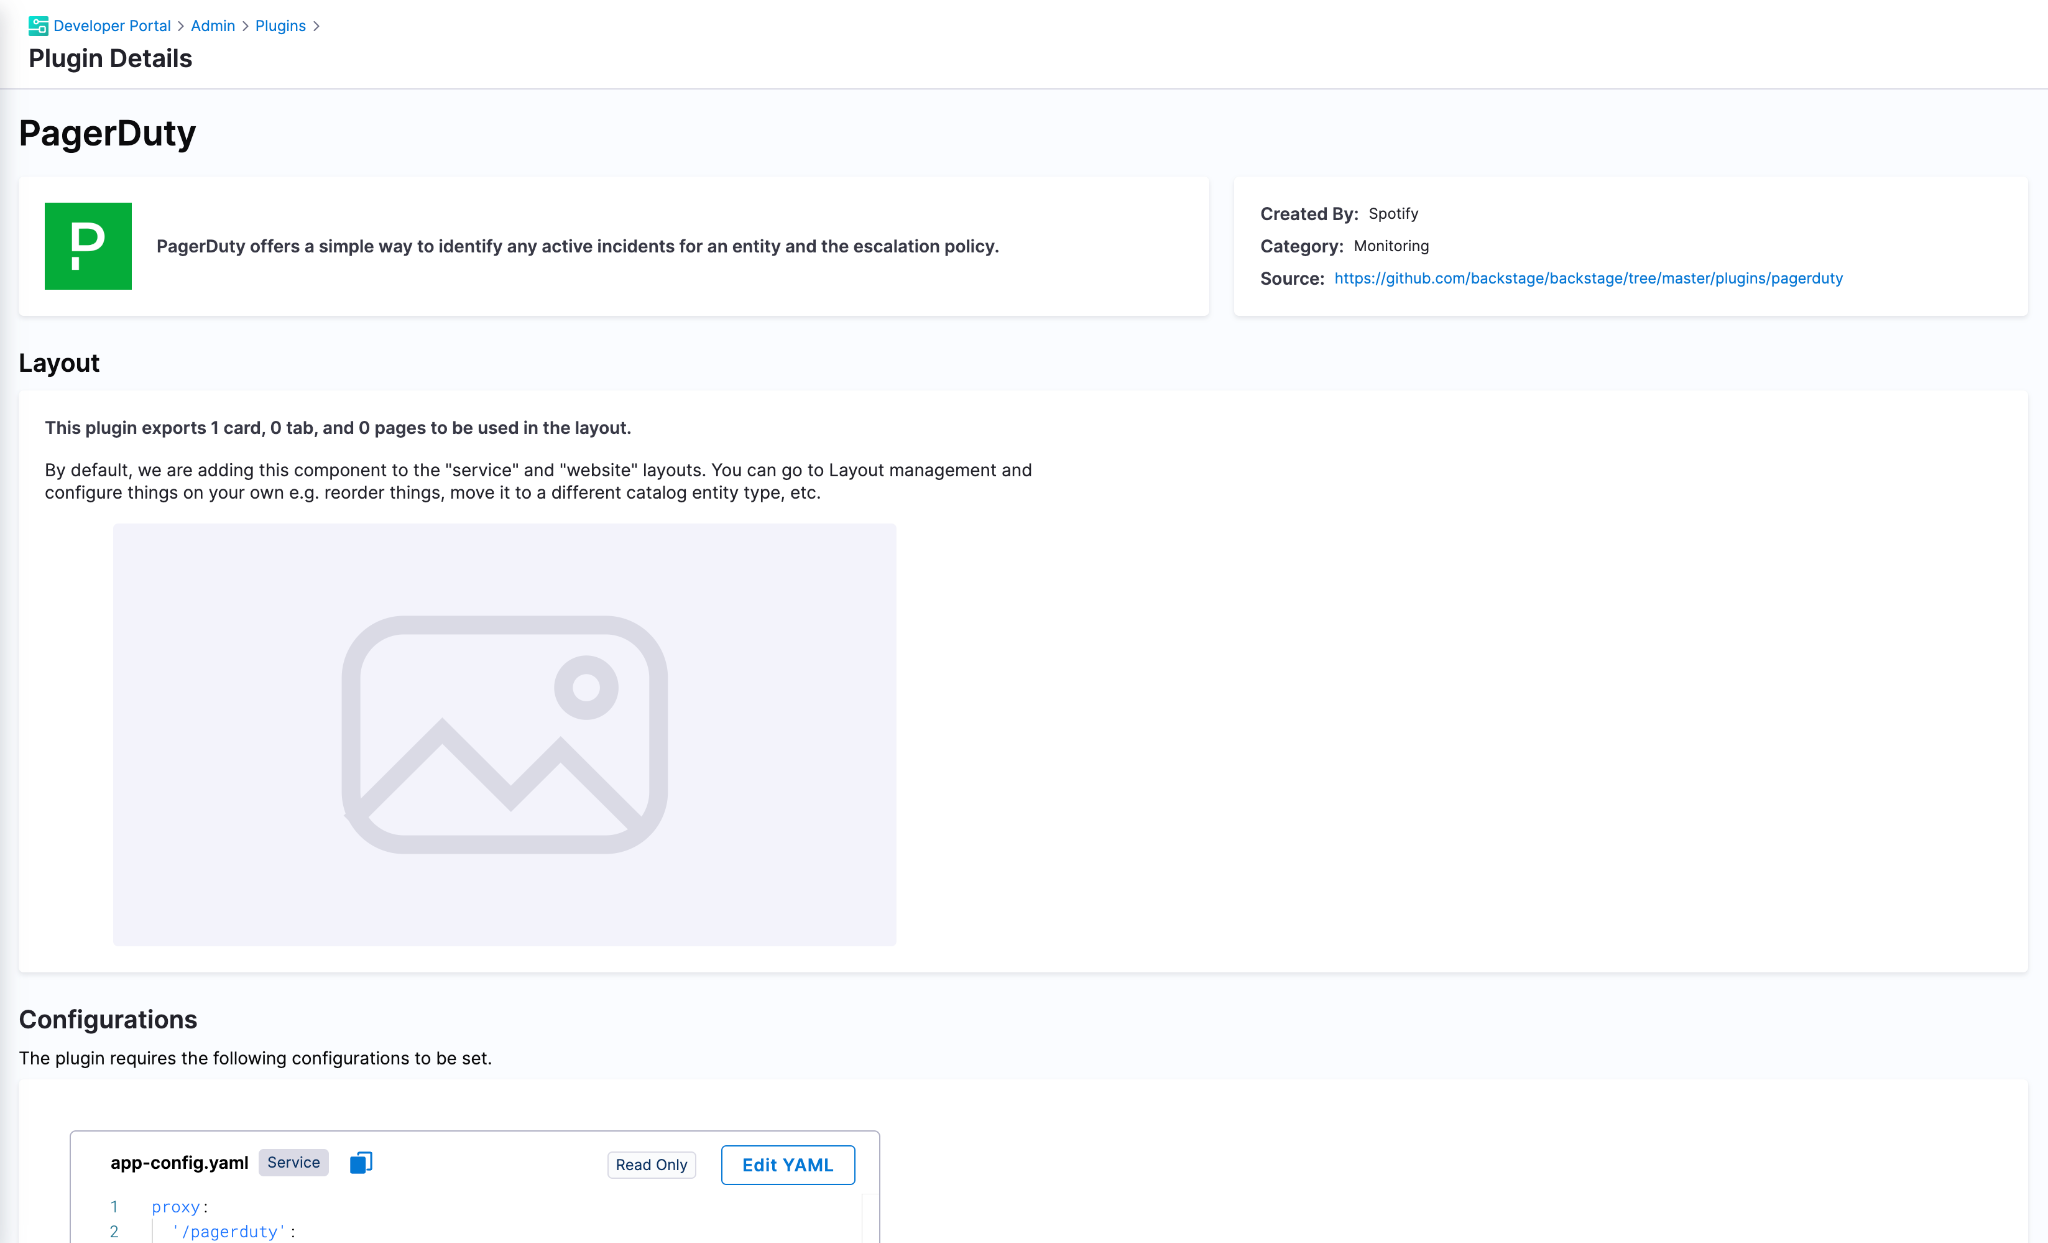Click chevron after Admin breadcrumb
2048x1243 pixels.
[x=245, y=26]
